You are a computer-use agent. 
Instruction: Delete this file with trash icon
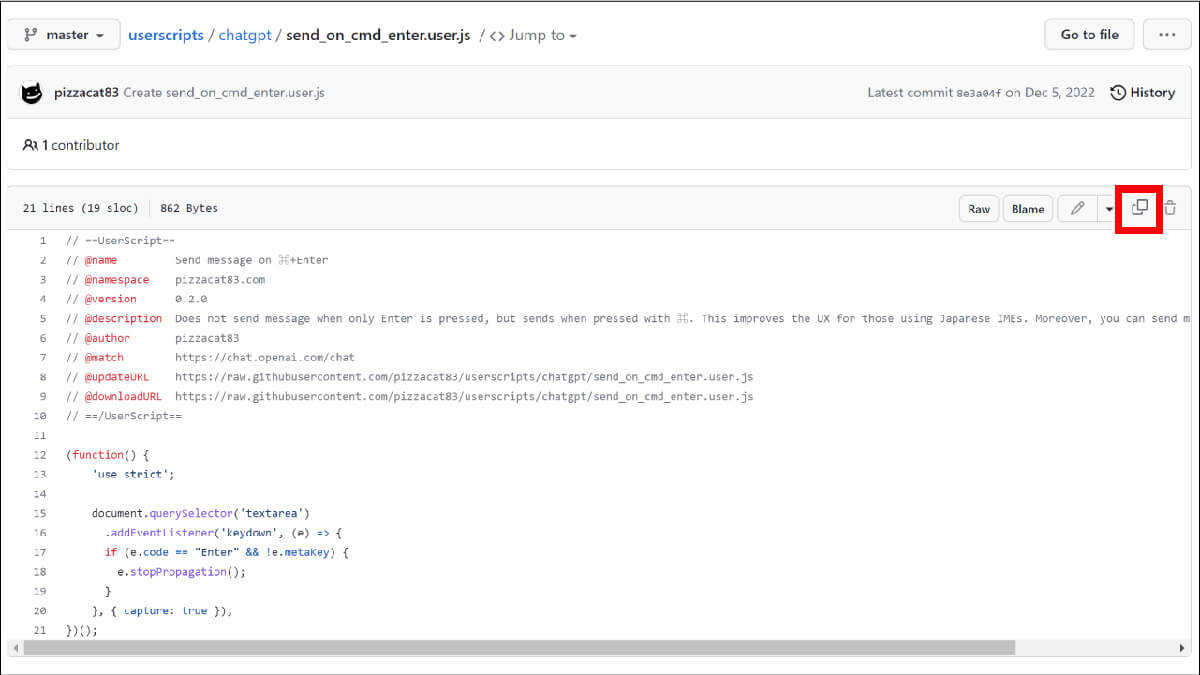click(x=1170, y=208)
